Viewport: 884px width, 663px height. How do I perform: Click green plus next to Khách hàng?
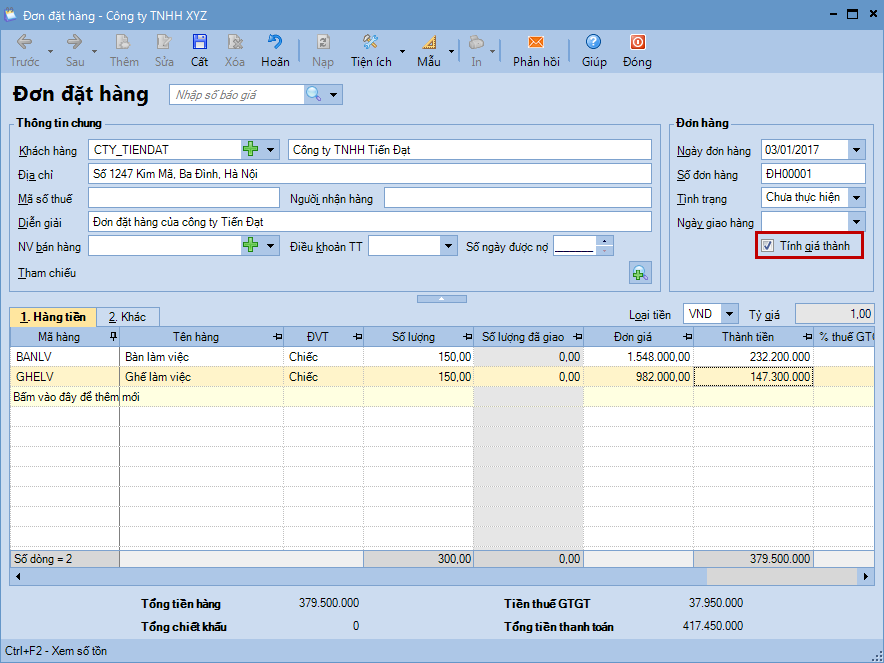click(251, 150)
